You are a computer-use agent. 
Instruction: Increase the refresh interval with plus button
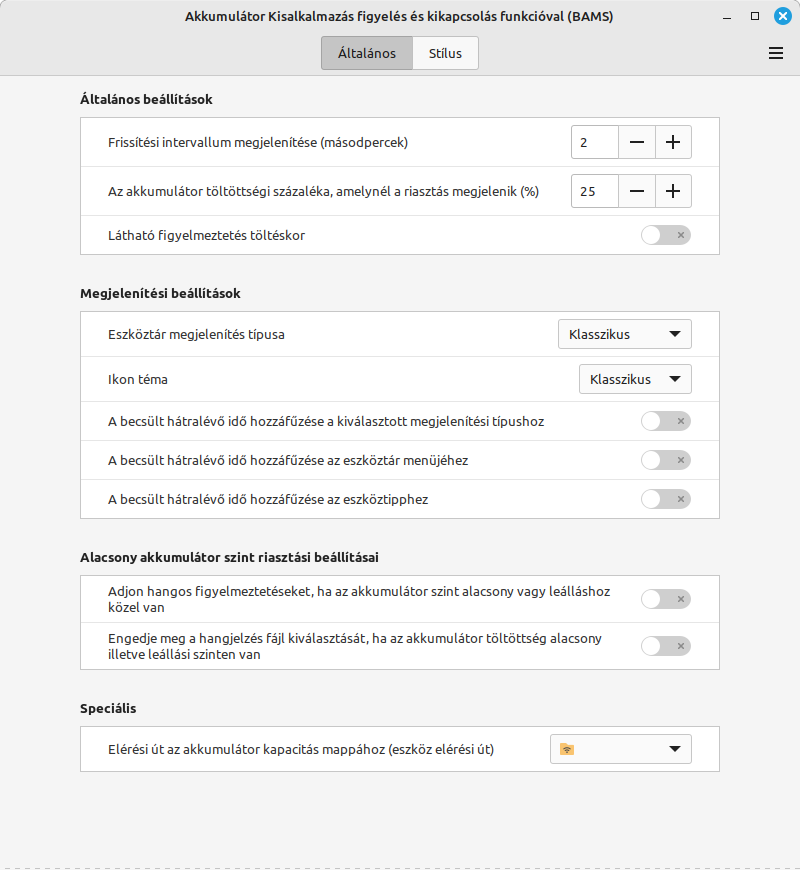point(673,142)
